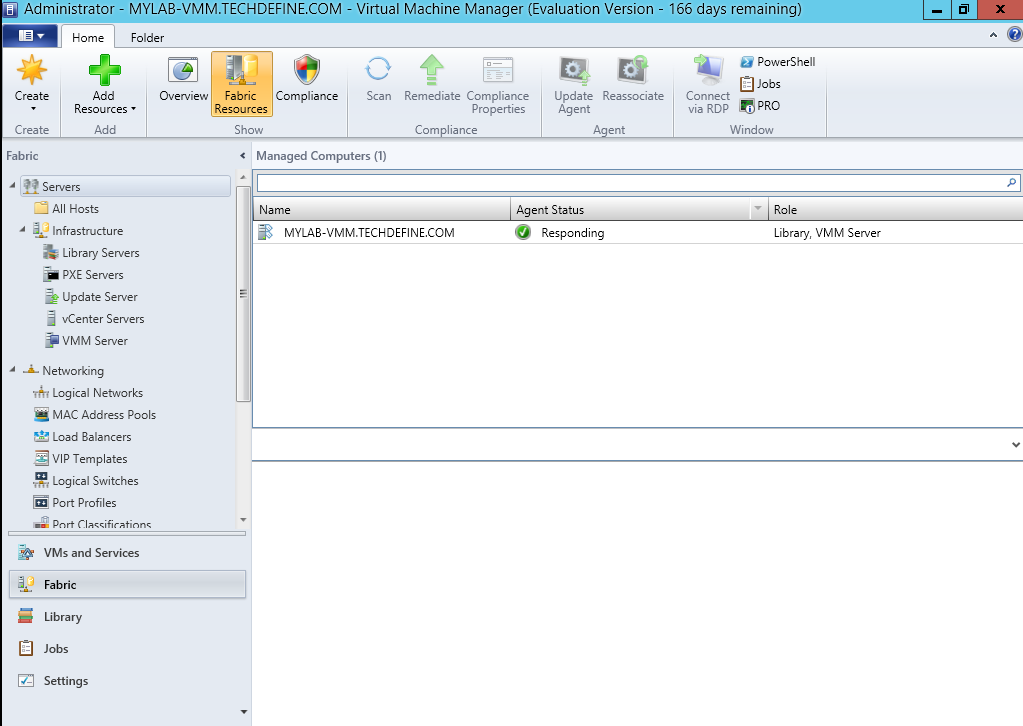This screenshot has width=1023, height=726.
Task: Select Load Balancers
Action: [82, 437]
